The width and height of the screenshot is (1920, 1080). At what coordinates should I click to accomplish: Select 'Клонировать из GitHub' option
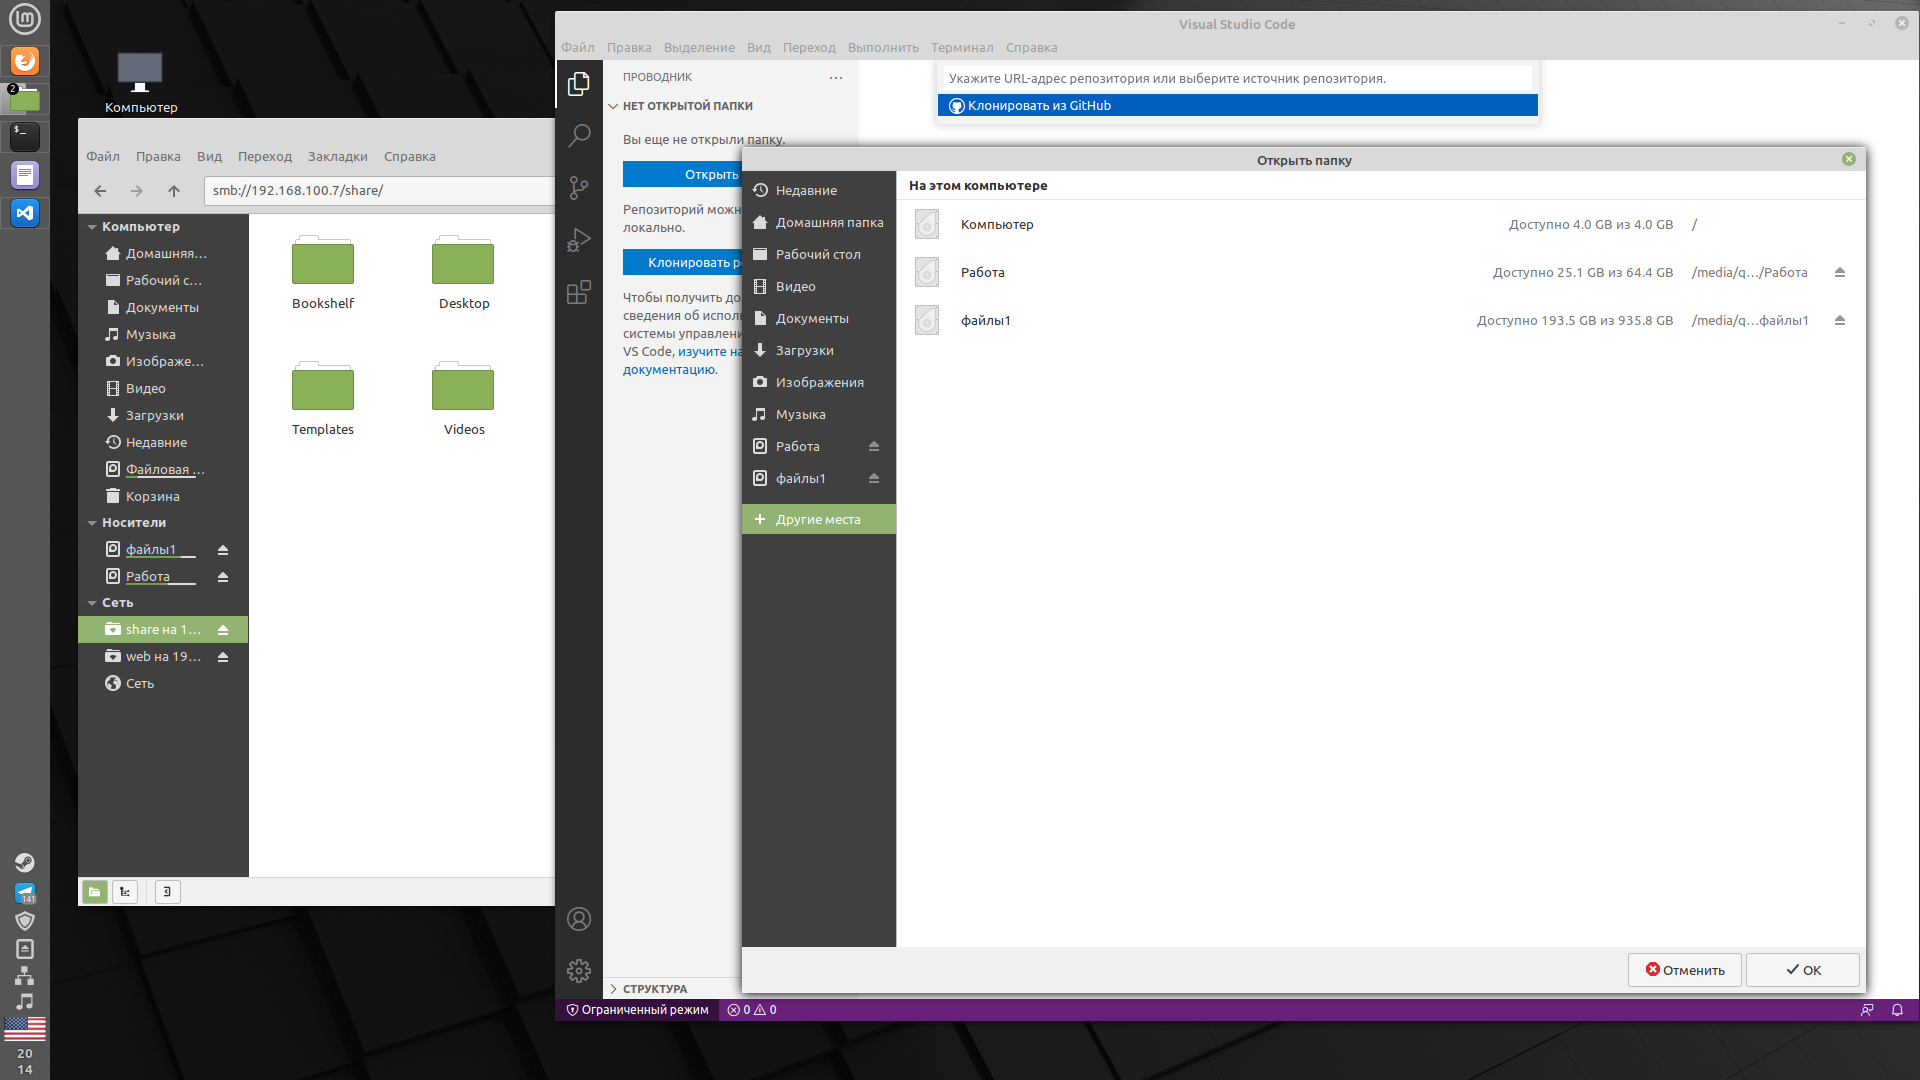pos(1238,105)
